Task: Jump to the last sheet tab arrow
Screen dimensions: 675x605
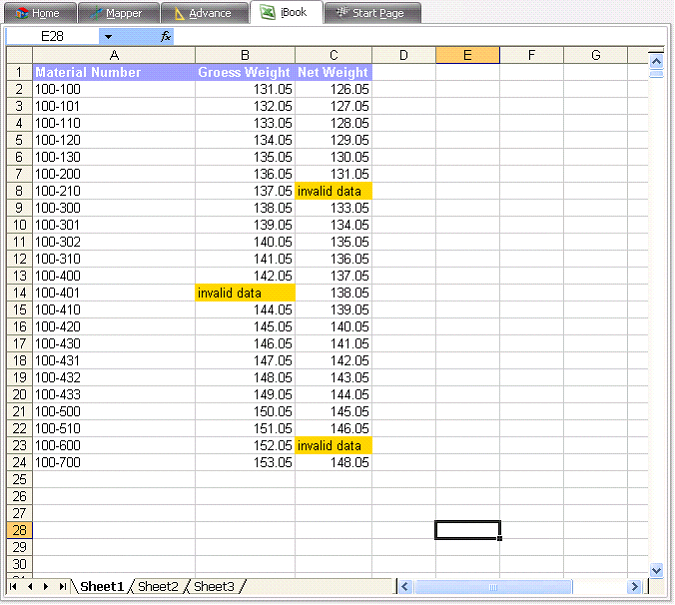Action: coord(62,587)
